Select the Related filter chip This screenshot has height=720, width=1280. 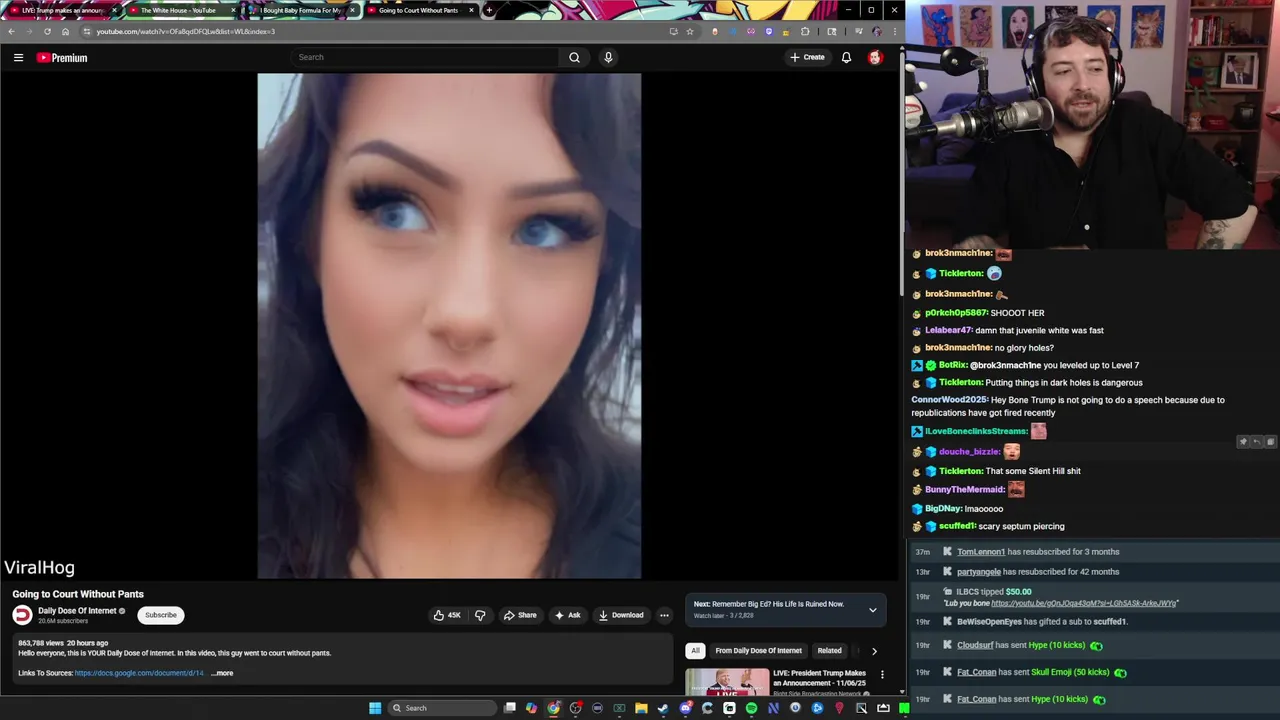829,651
